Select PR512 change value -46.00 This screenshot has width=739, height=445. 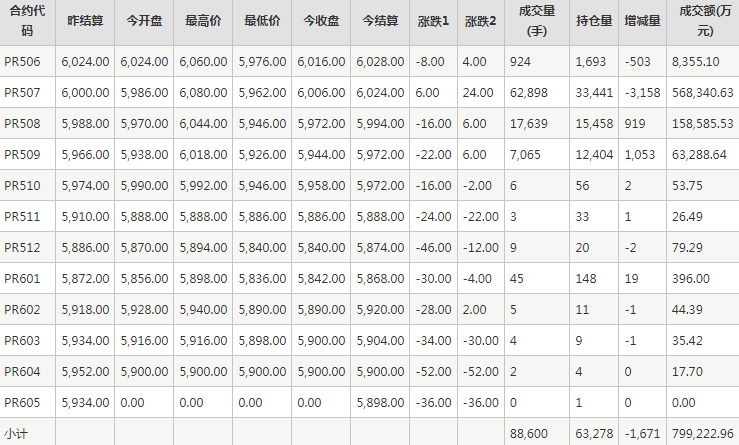point(434,248)
